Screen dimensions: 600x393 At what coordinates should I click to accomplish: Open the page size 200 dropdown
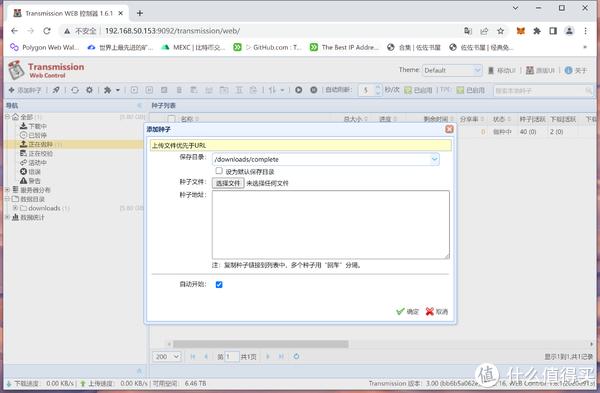coord(166,357)
